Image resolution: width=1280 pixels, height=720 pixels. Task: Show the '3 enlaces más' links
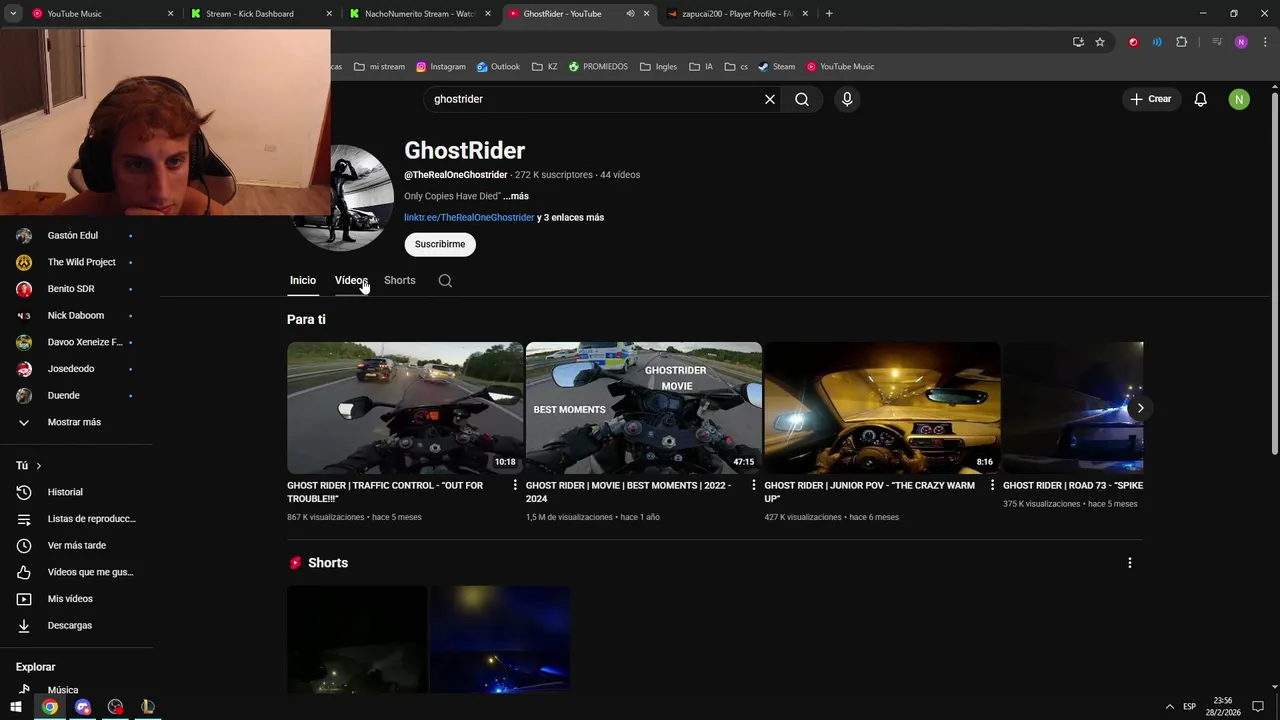570,217
